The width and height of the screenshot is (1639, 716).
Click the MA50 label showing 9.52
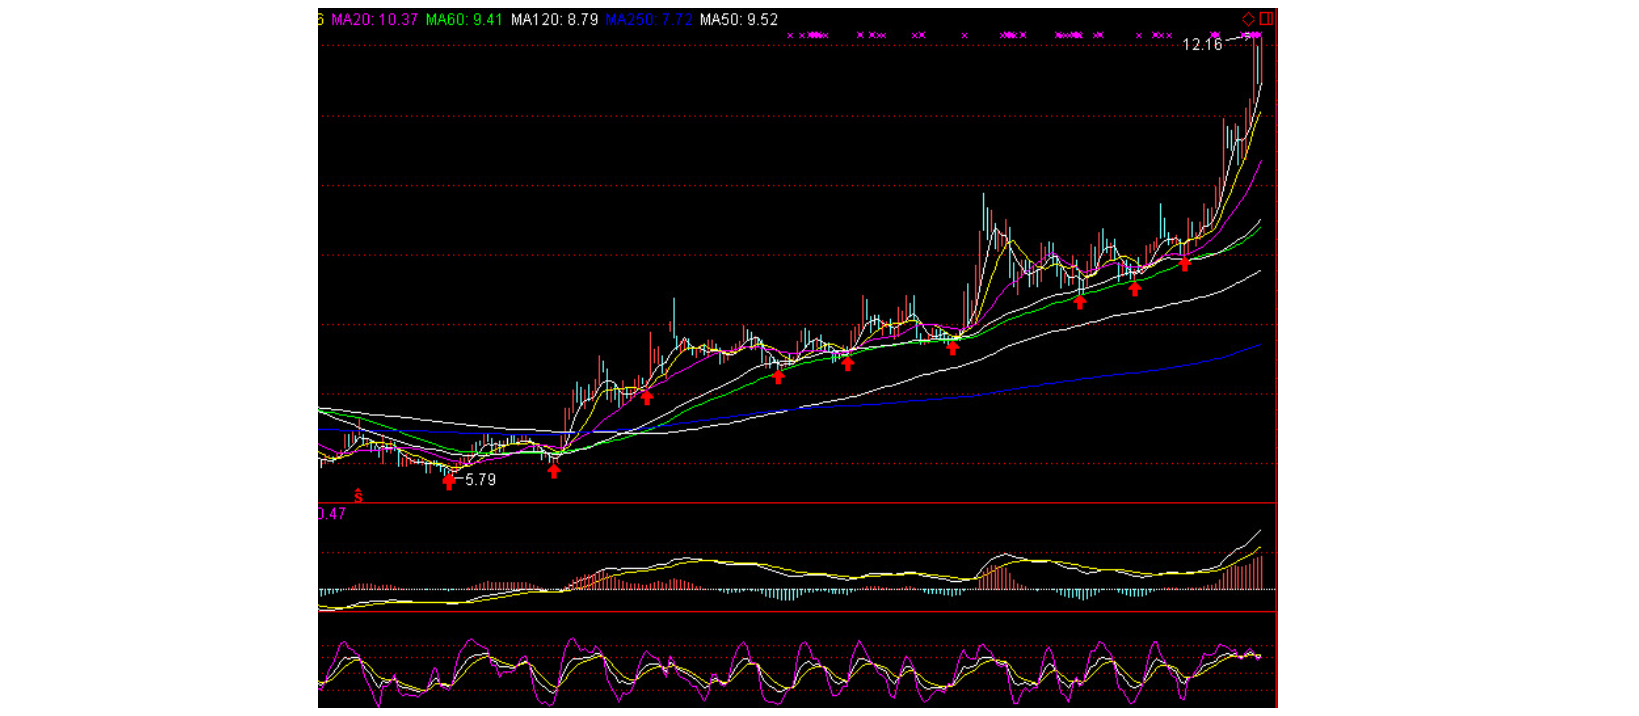[x=738, y=20]
